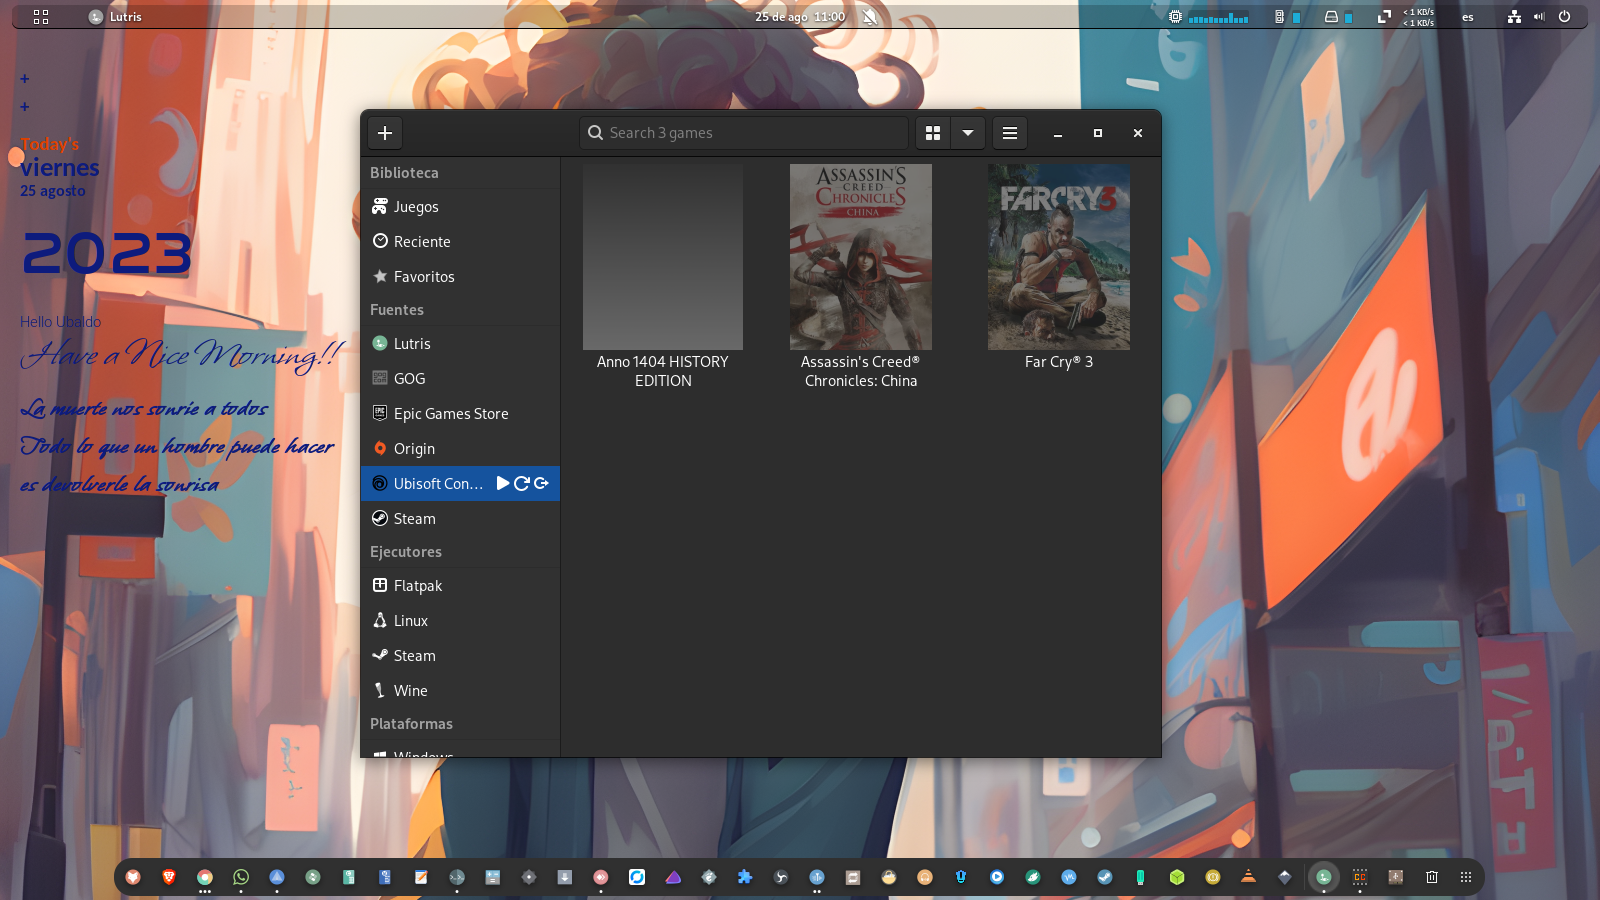
Task: Select the GOG source
Action: coord(460,379)
